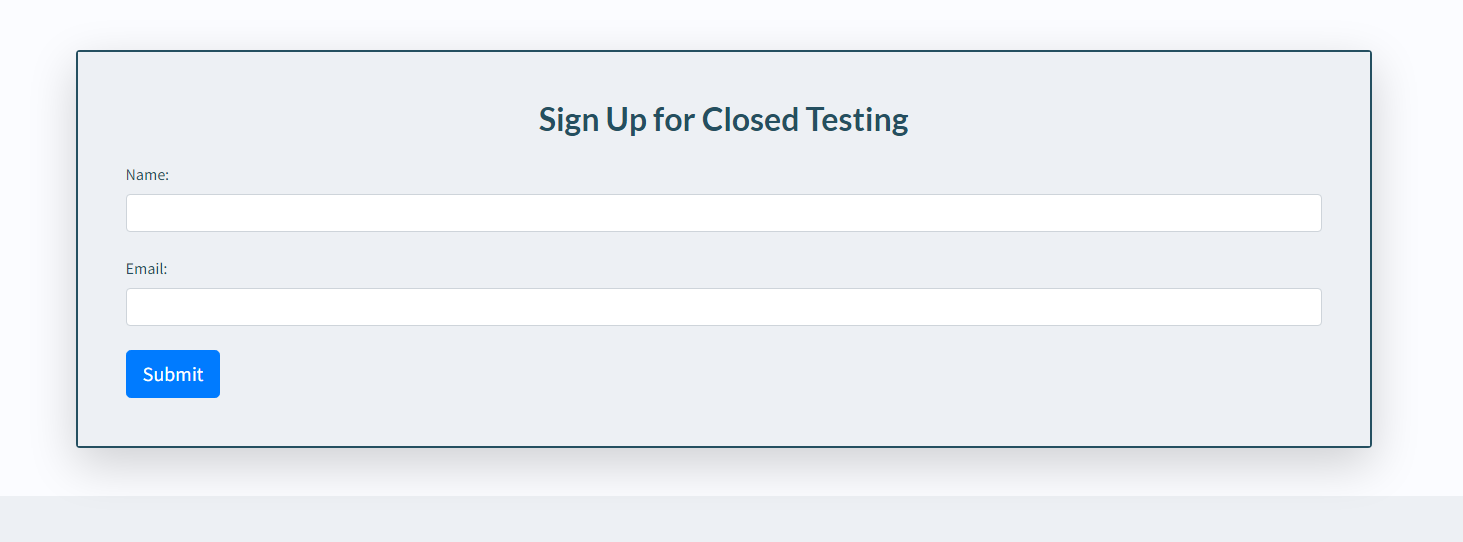Place cursor in the Email textbox

[723, 307]
